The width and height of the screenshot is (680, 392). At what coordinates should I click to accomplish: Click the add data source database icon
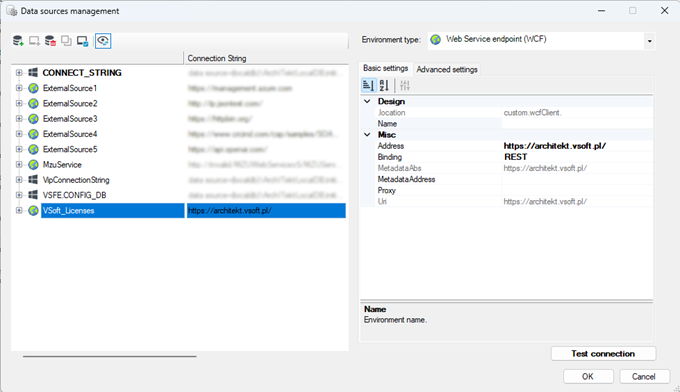pyautogui.click(x=18, y=41)
